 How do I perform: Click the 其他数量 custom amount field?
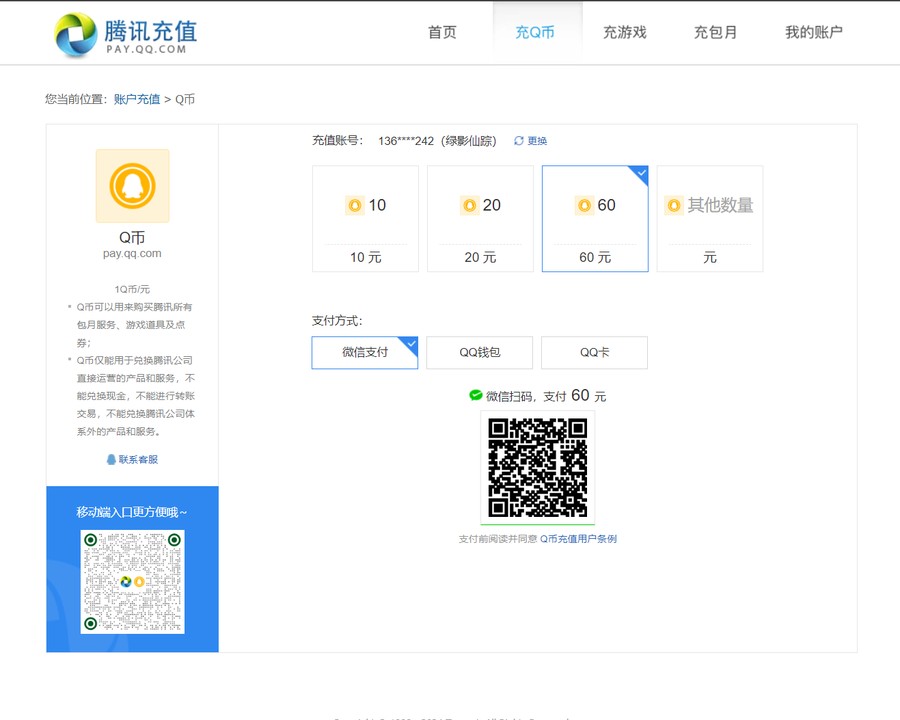click(x=720, y=205)
